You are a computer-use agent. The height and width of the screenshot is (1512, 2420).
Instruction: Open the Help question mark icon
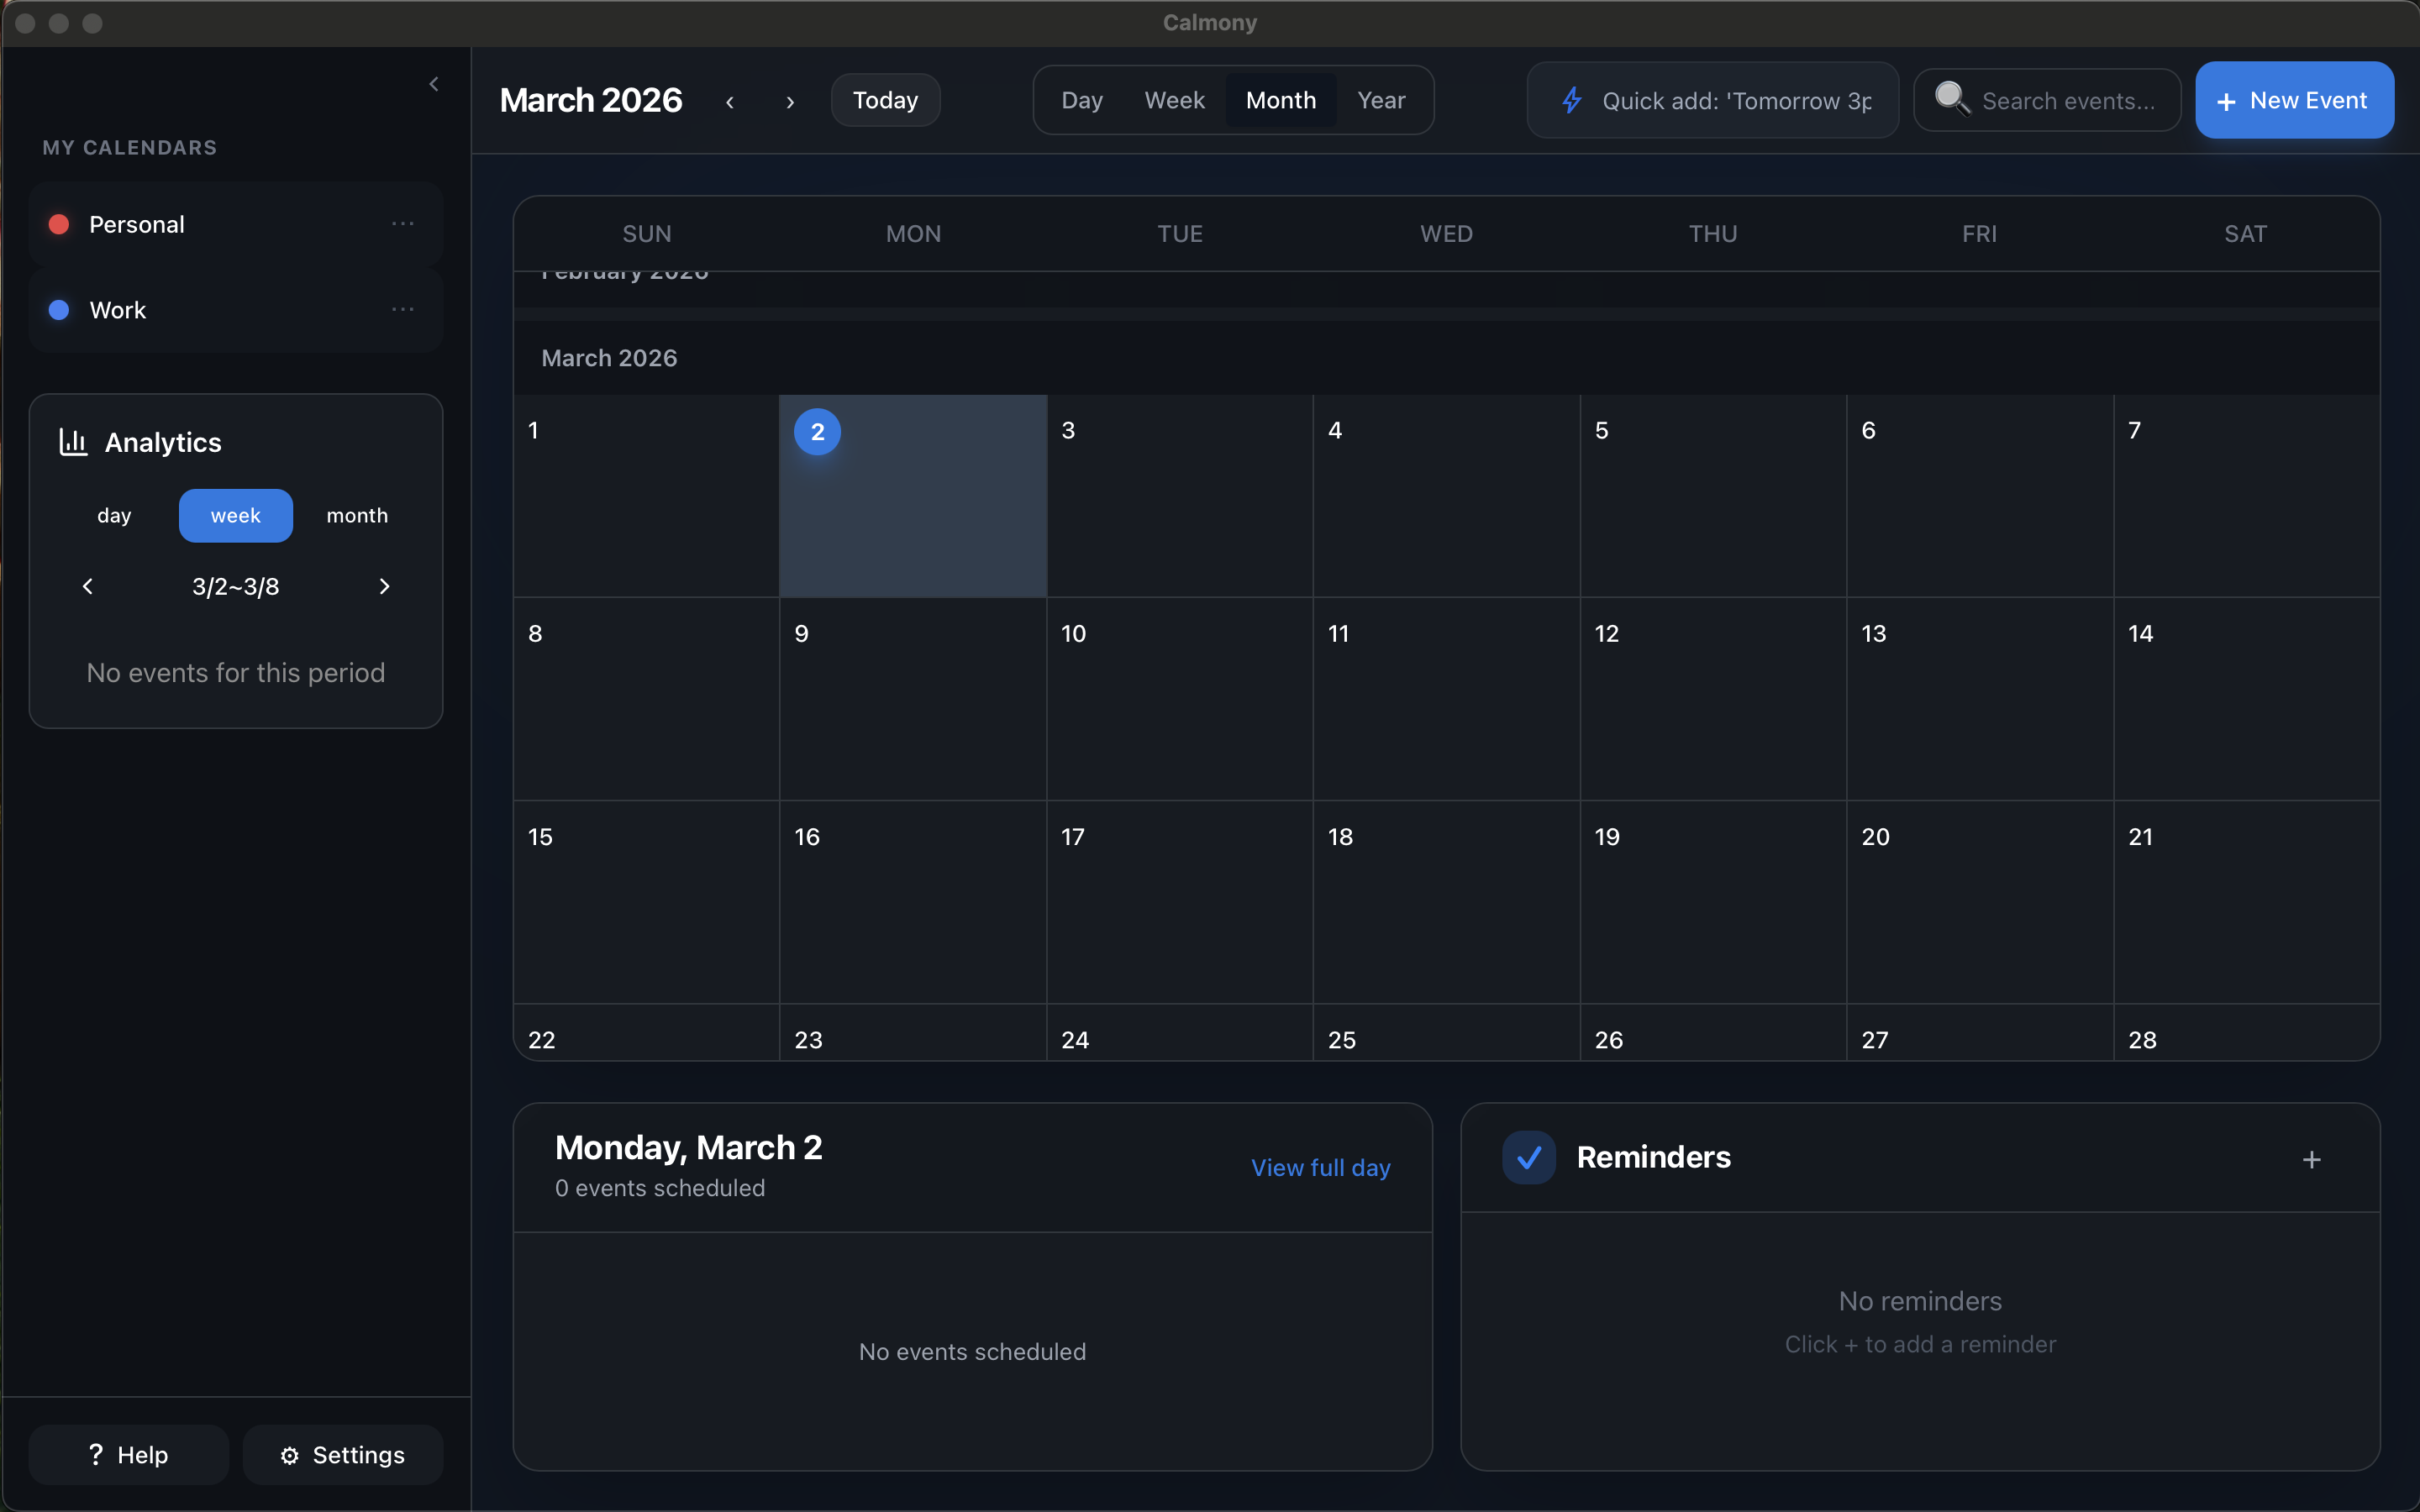[x=95, y=1454]
